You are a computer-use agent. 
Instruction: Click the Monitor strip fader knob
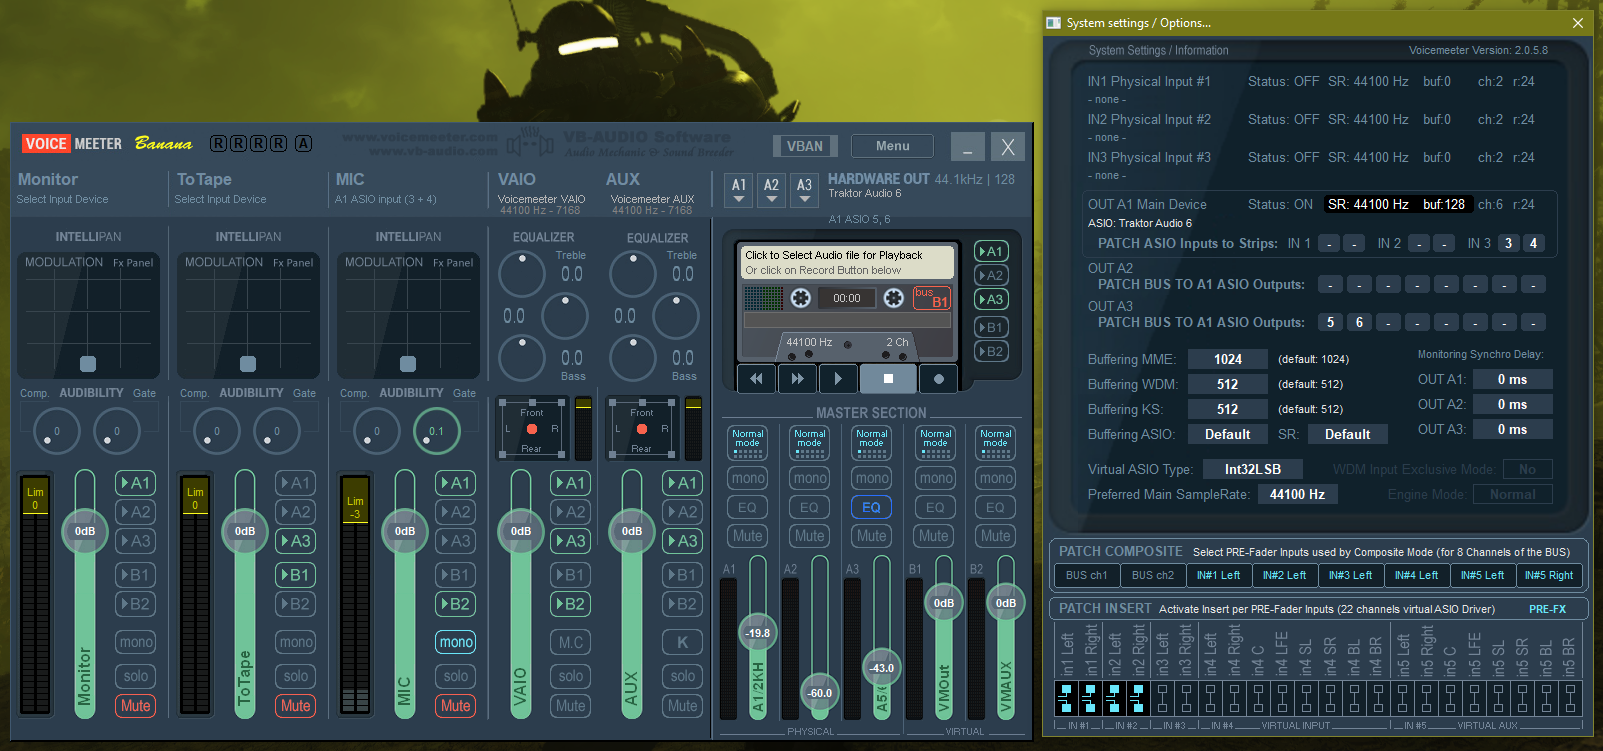85,531
